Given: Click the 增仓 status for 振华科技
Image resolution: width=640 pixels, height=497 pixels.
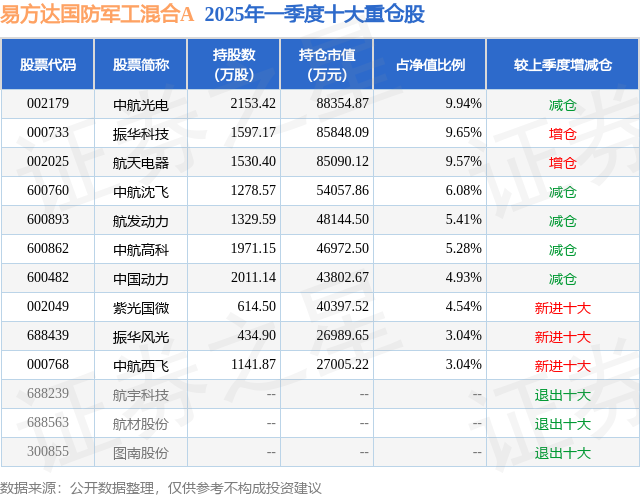Looking at the screenshot, I should [562, 134].
